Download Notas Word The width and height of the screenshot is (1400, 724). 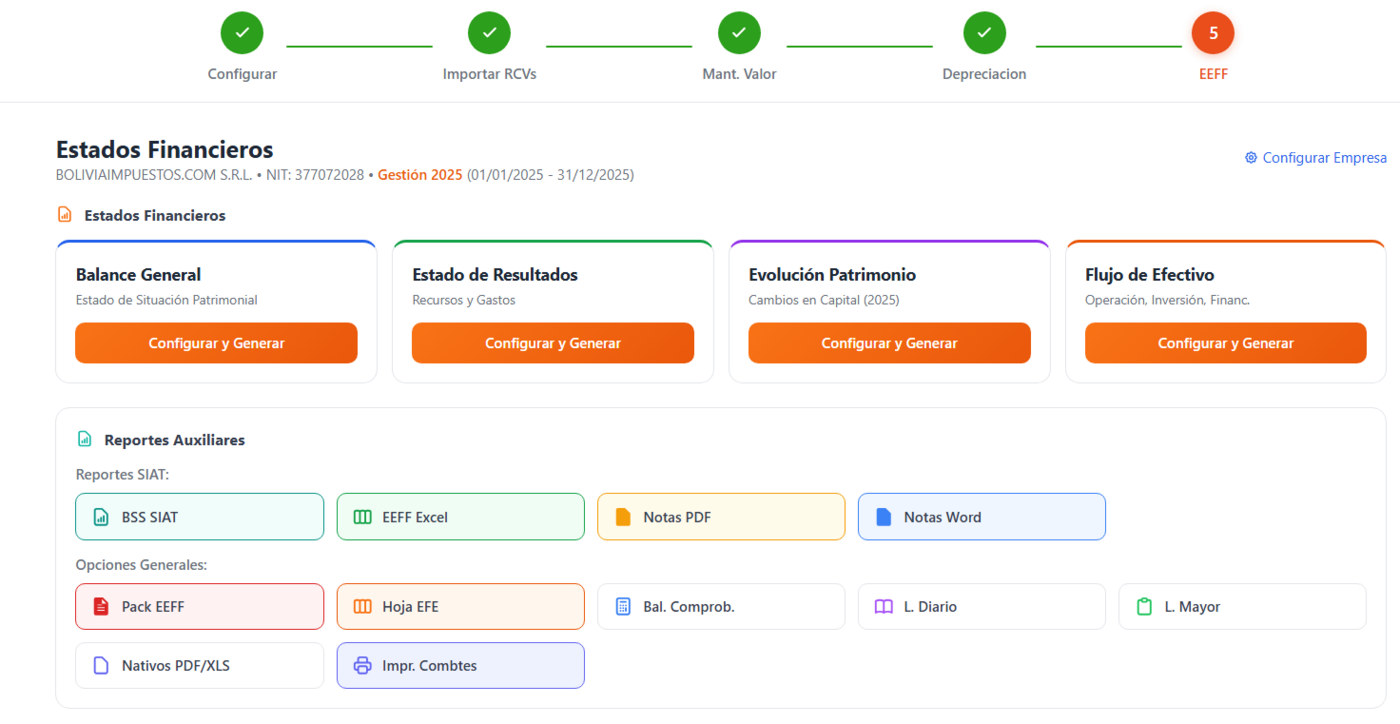[982, 517]
